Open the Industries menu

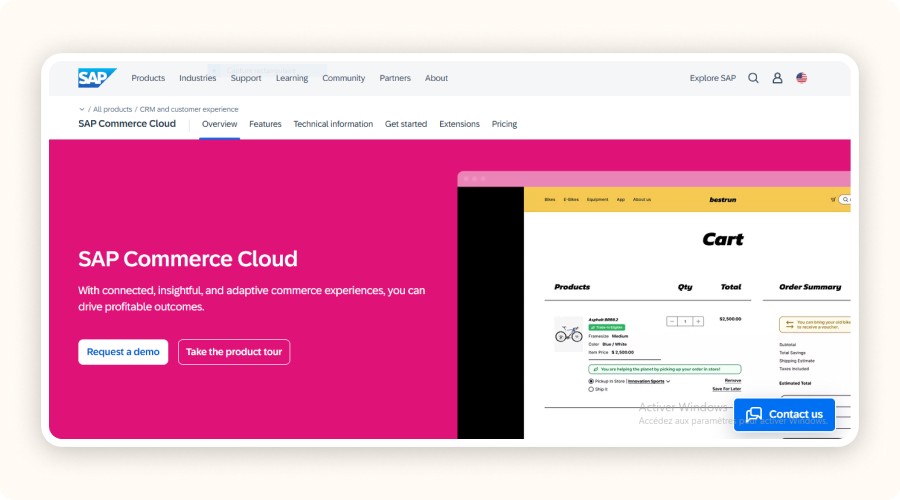coord(197,78)
